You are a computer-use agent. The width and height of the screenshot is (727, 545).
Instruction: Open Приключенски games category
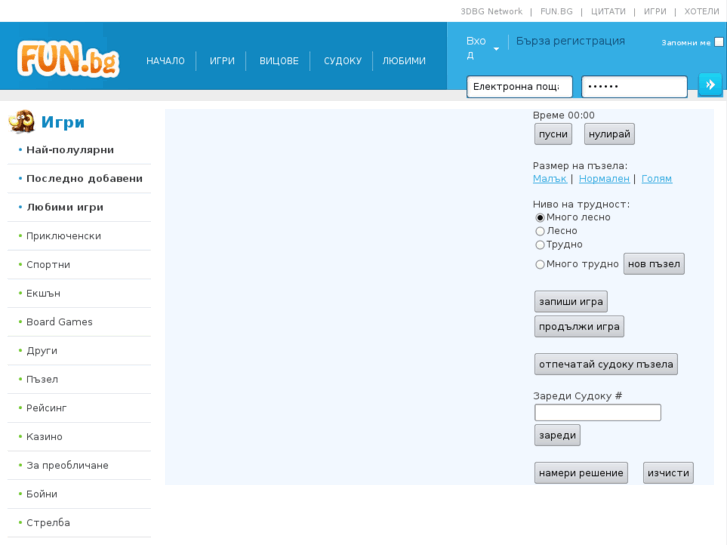(x=64, y=236)
